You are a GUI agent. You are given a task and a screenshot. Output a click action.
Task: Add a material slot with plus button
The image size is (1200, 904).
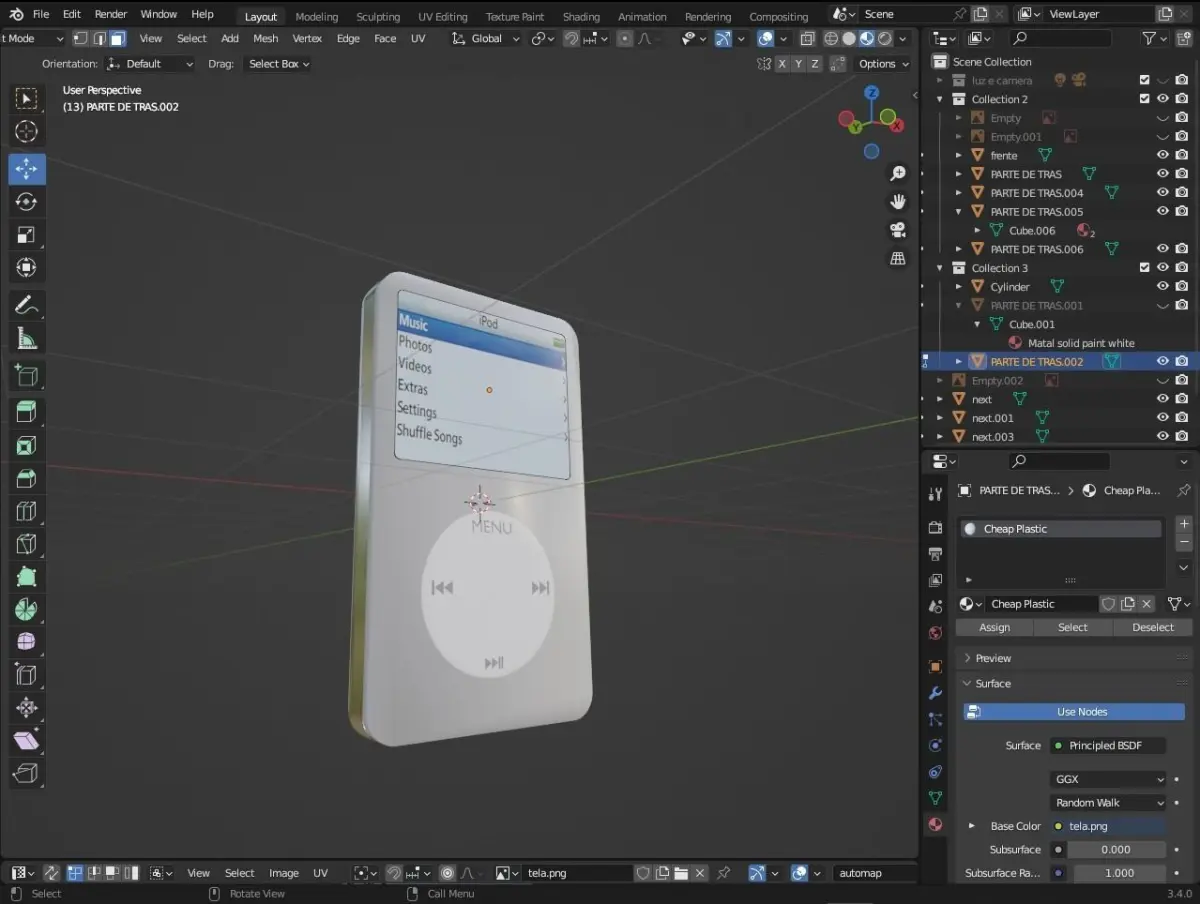pos(1184,524)
